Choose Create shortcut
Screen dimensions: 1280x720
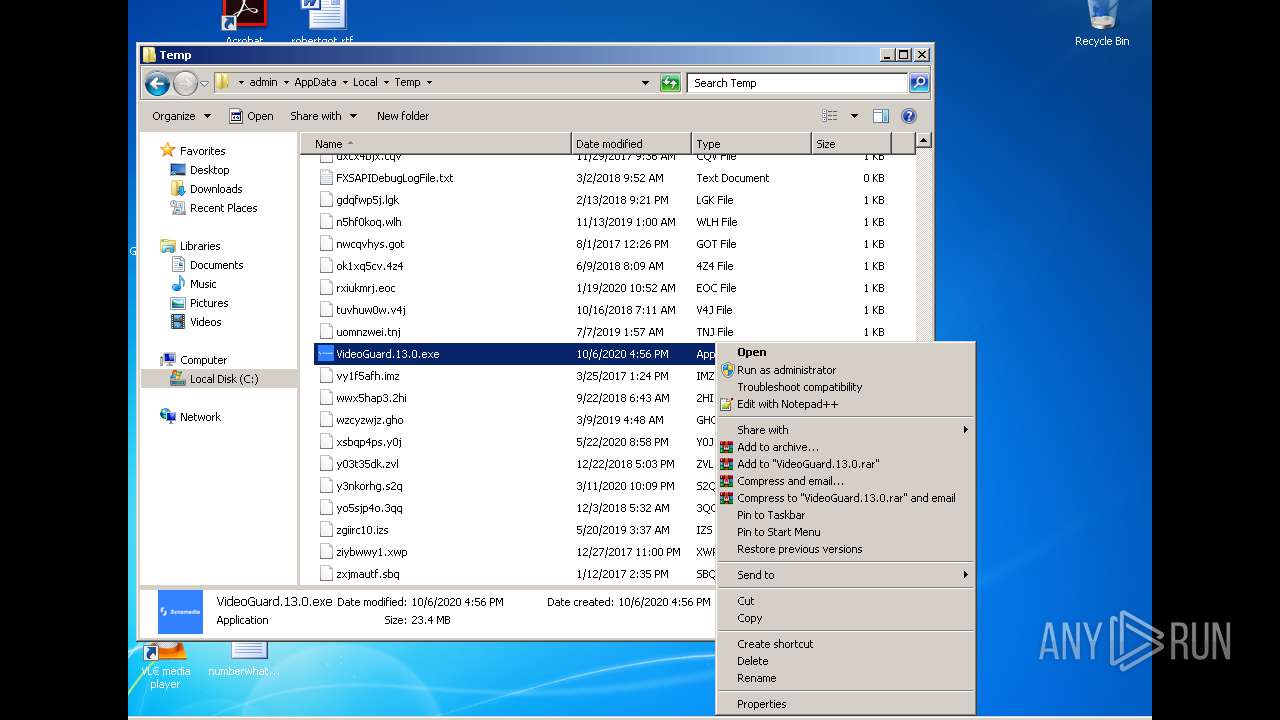846,644
